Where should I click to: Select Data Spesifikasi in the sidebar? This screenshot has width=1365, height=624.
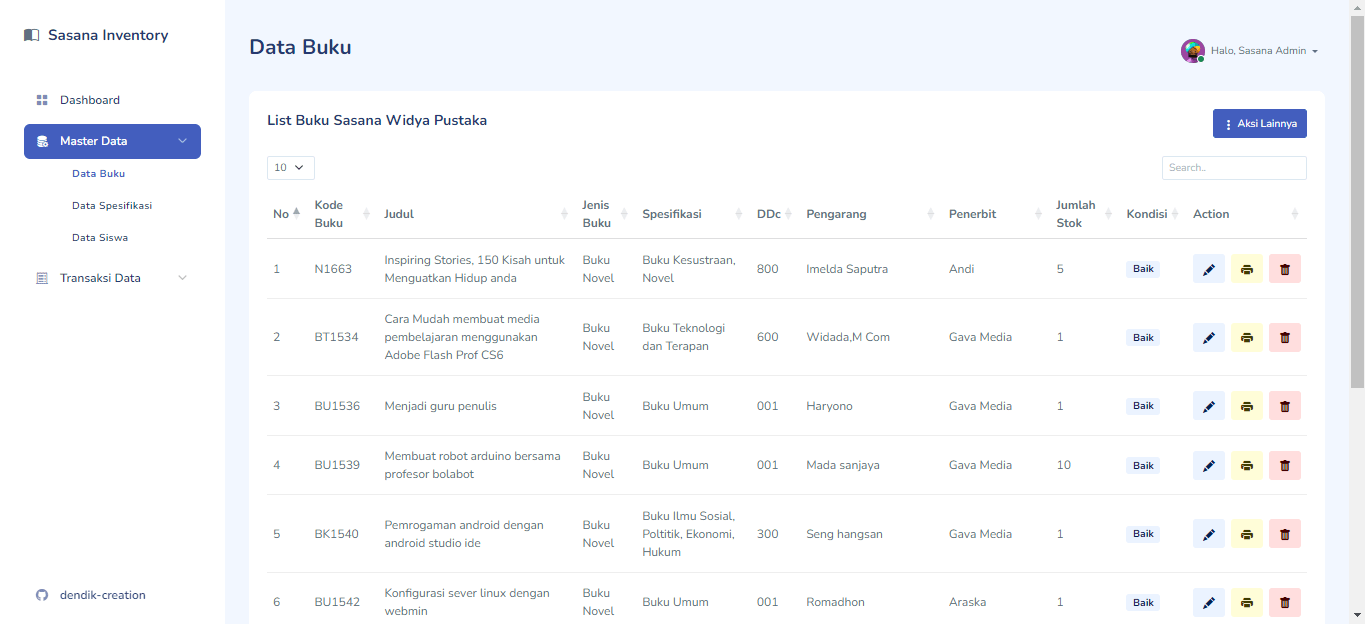[x=112, y=206]
